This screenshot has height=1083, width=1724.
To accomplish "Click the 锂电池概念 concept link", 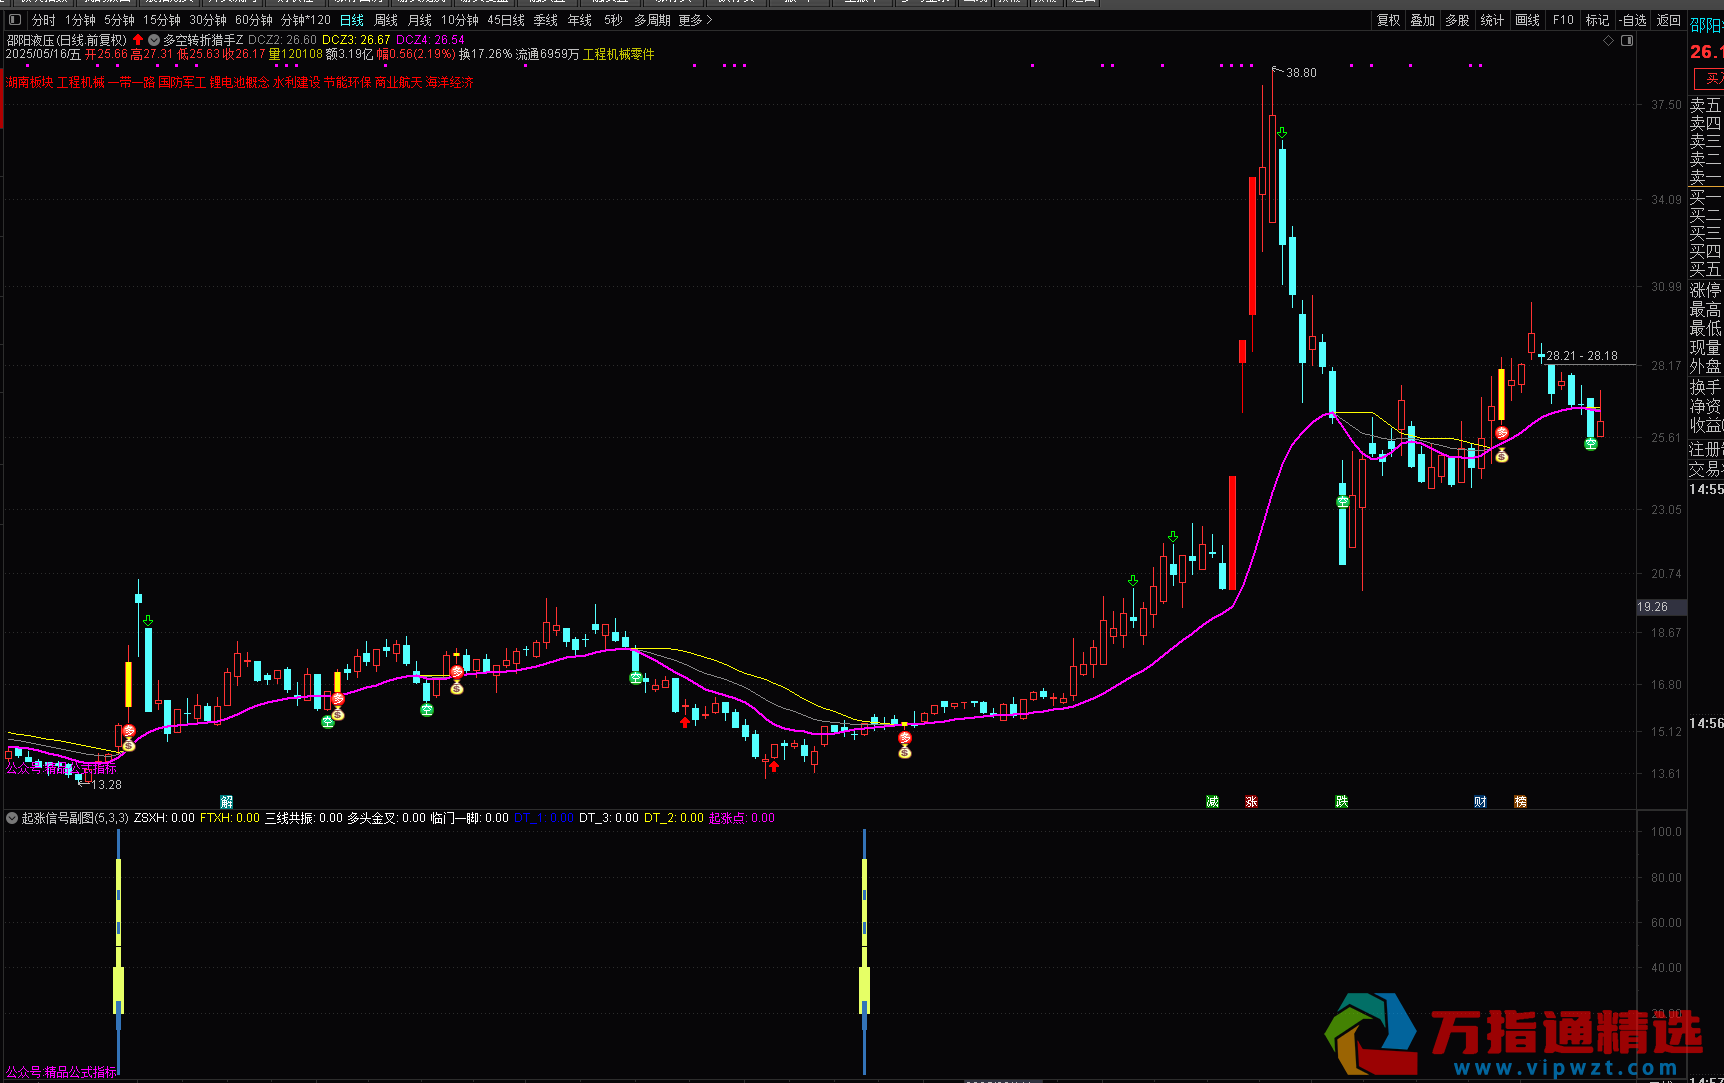I will 240,82.
